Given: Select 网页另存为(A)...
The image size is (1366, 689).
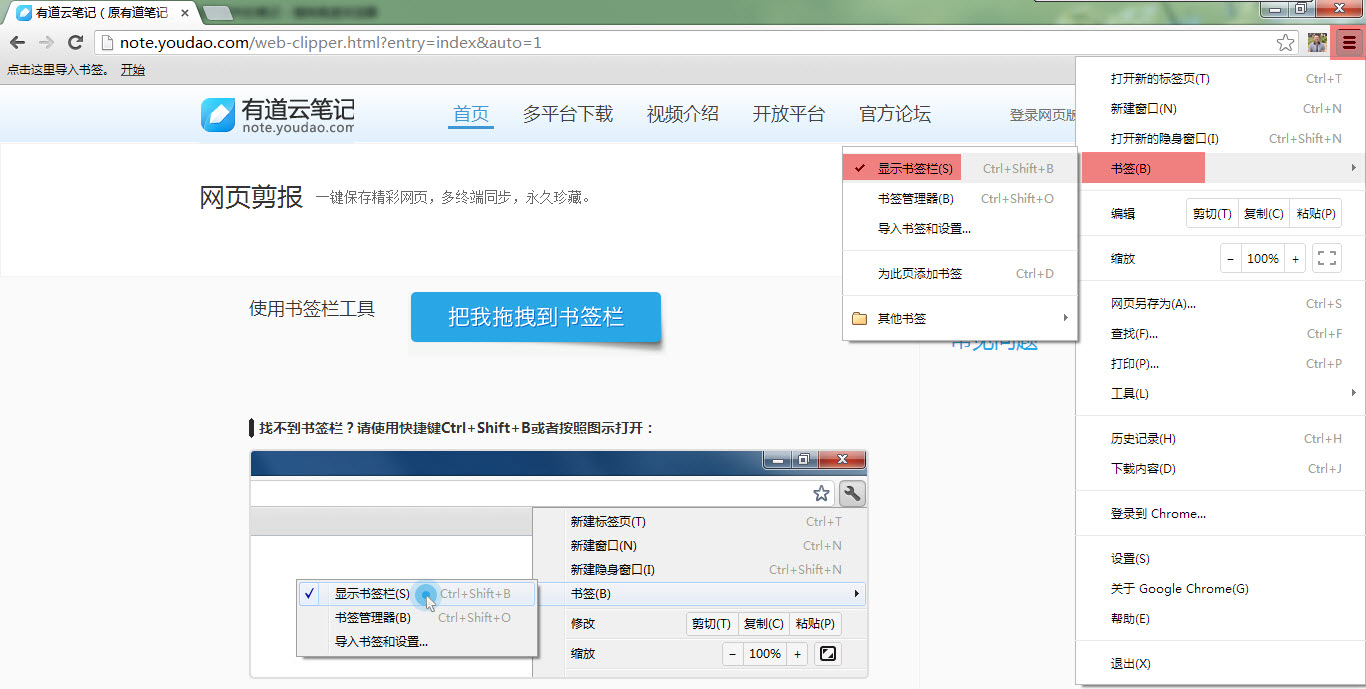Looking at the screenshot, I should point(1221,303).
